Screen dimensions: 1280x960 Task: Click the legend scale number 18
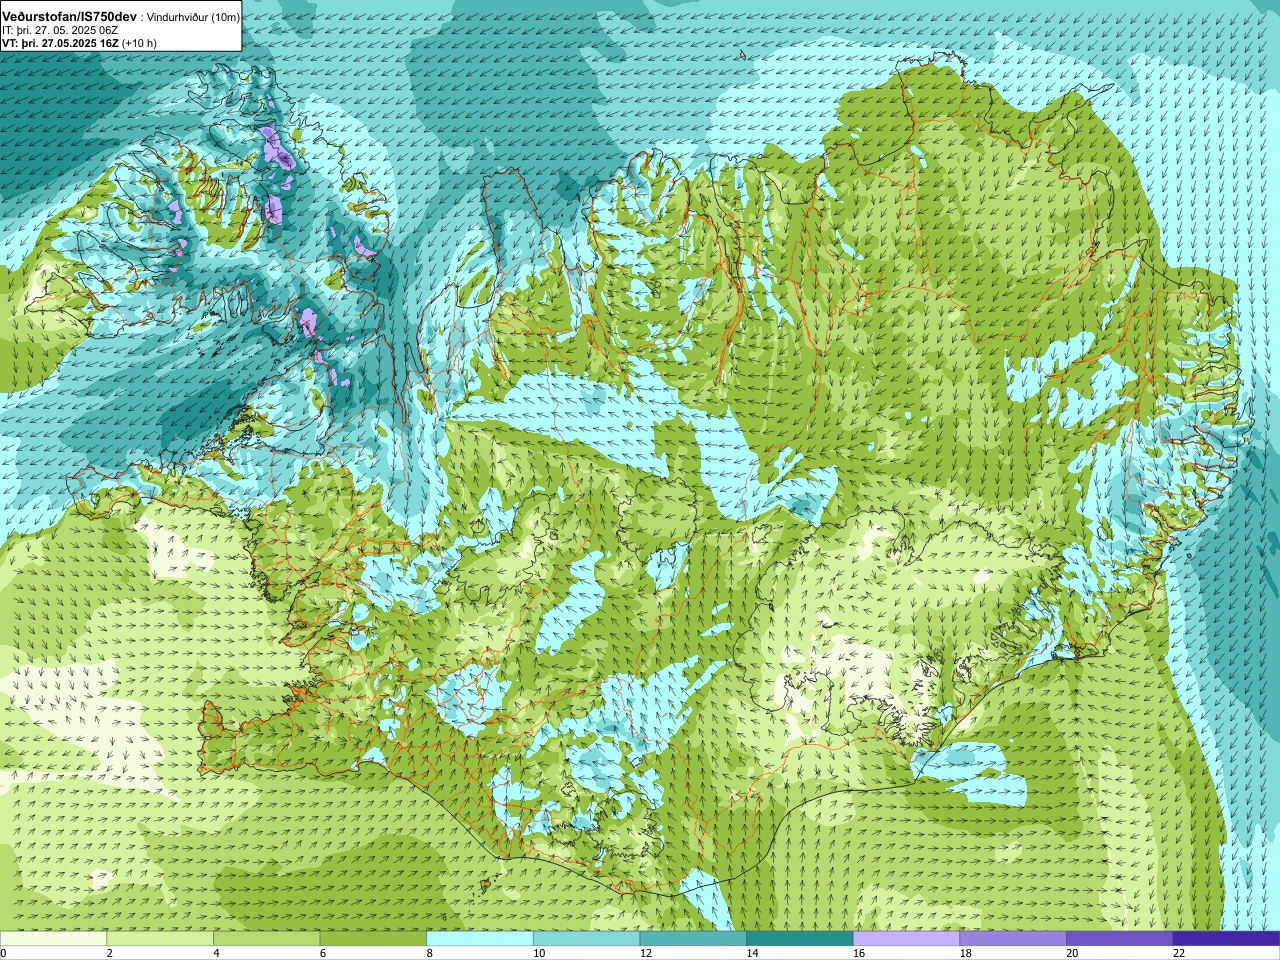[x=964, y=953]
